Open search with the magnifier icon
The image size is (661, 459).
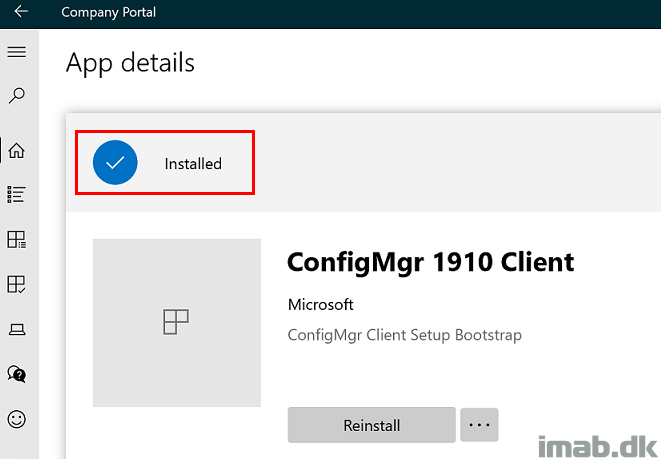[x=16, y=96]
